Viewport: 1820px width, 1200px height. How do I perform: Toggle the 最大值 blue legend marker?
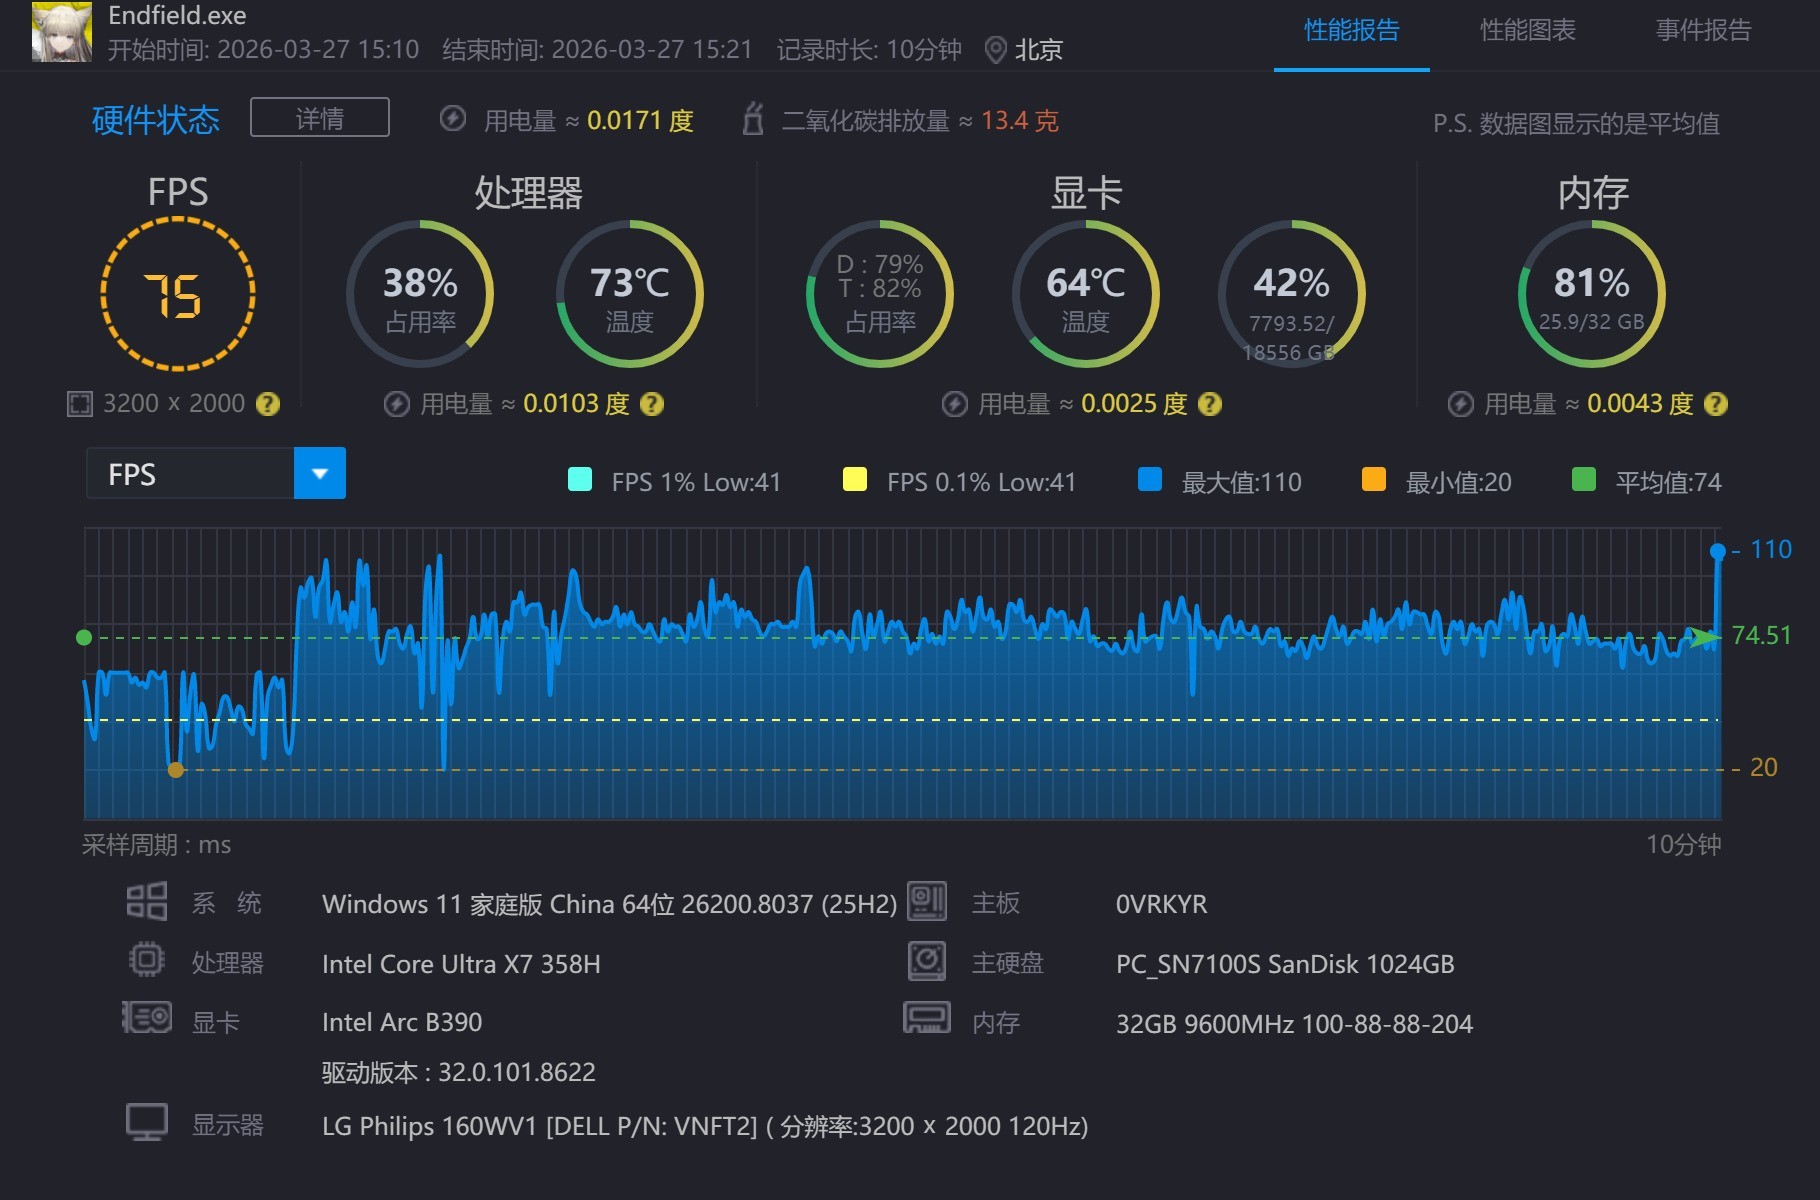click(x=1150, y=480)
